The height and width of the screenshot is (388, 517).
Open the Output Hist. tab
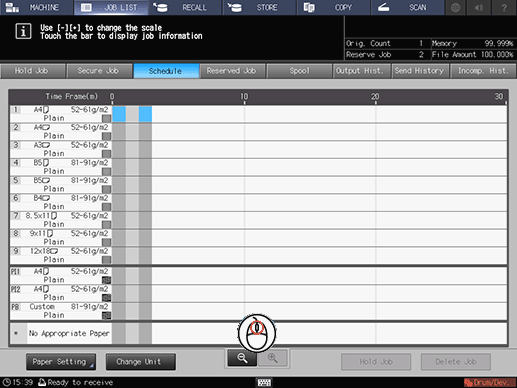[x=361, y=71]
